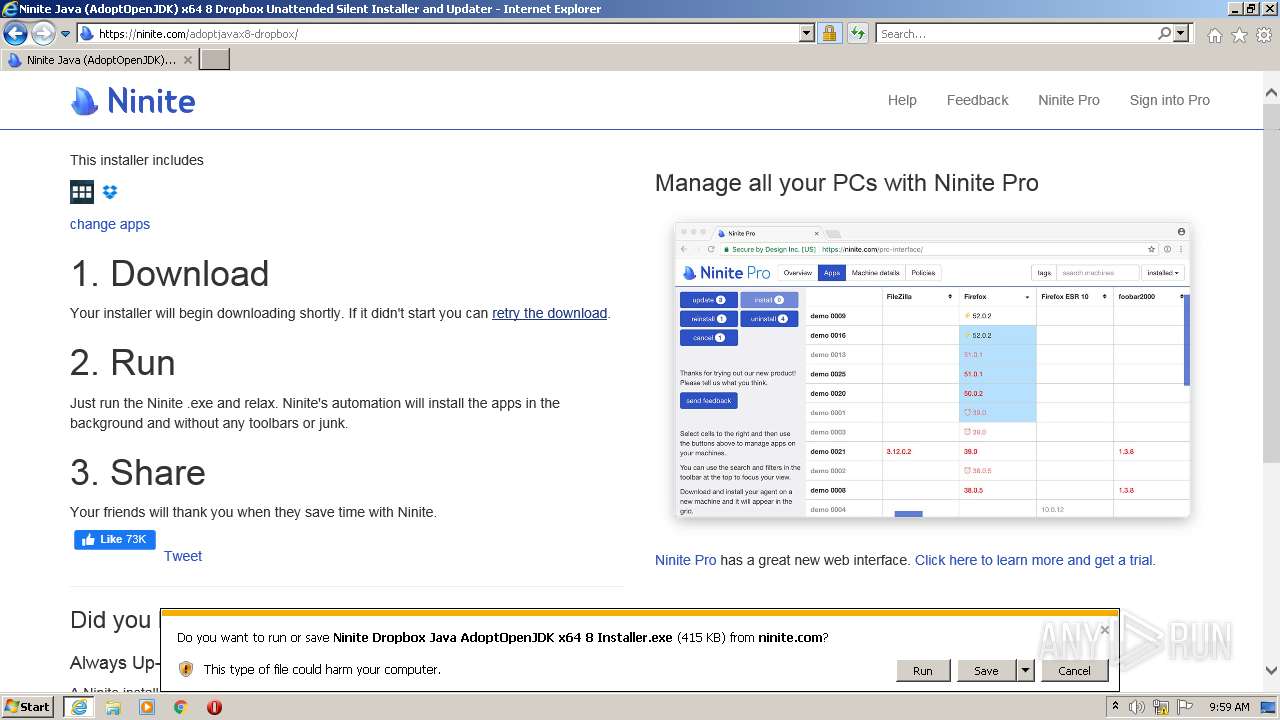Click the page scrollbar up arrow

tap(1271, 92)
